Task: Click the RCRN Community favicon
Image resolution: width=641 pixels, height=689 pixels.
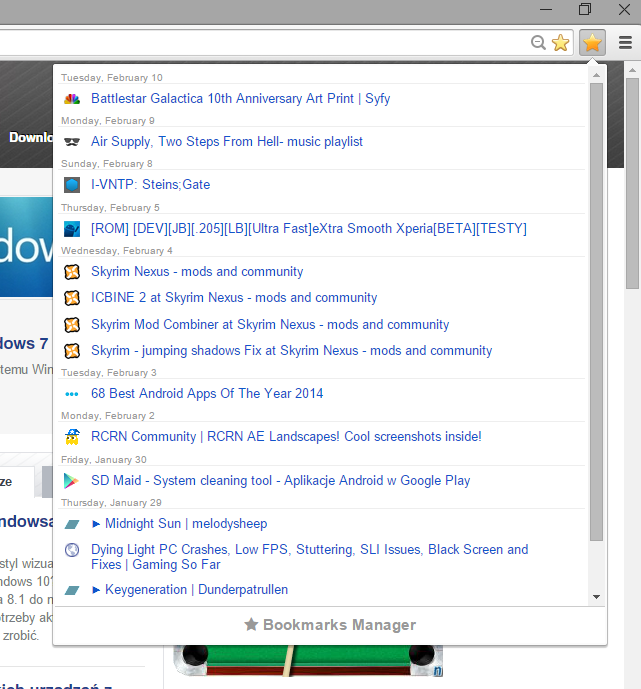Action: click(72, 437)
